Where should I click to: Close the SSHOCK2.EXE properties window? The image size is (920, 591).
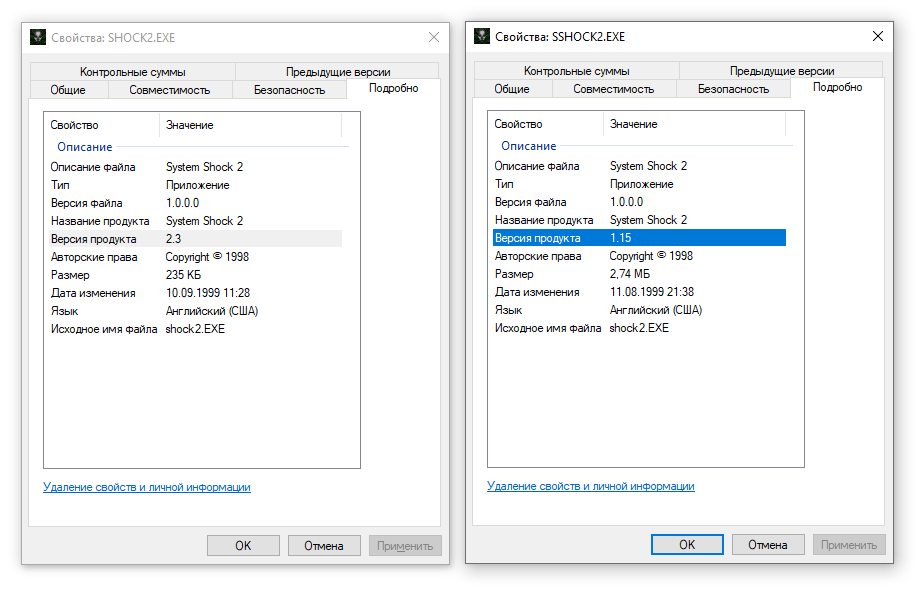(x=877, y=37)
